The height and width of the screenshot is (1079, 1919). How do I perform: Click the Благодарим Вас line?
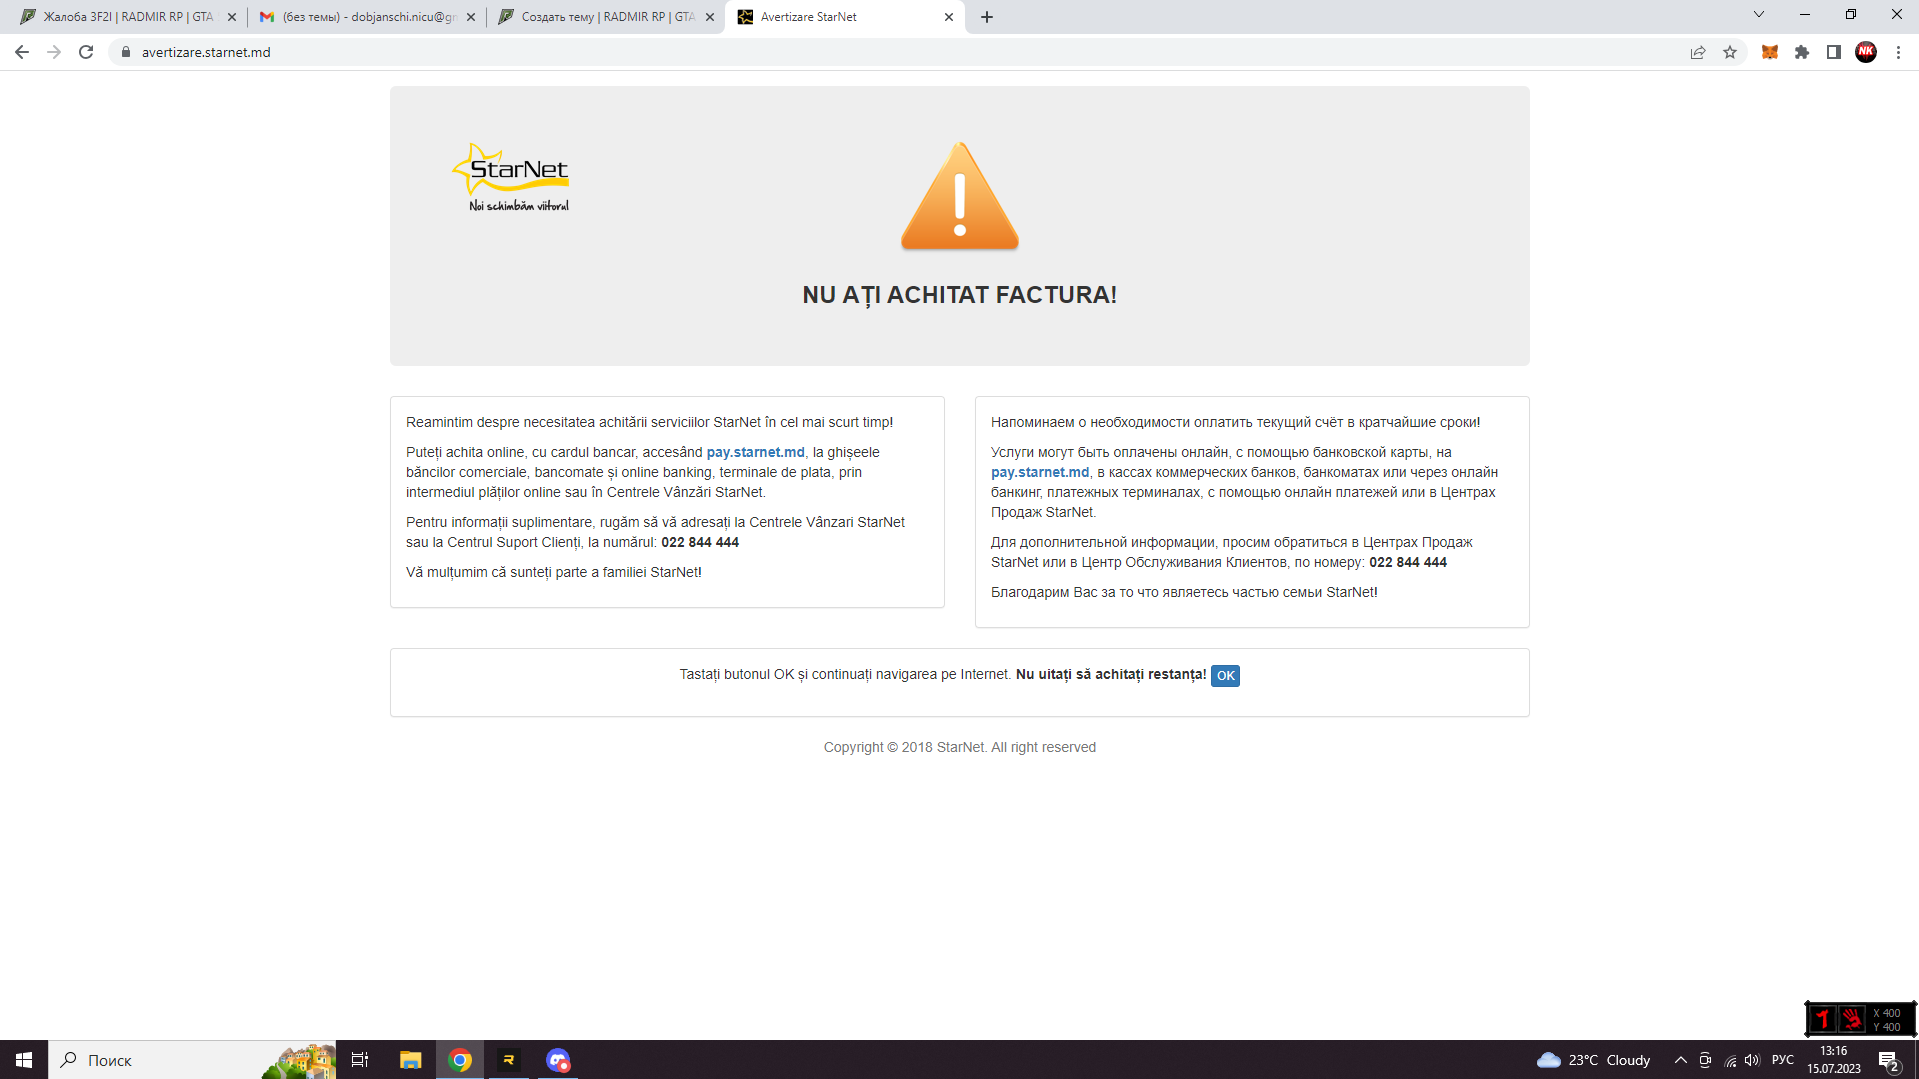click(x=1184, y=592)
